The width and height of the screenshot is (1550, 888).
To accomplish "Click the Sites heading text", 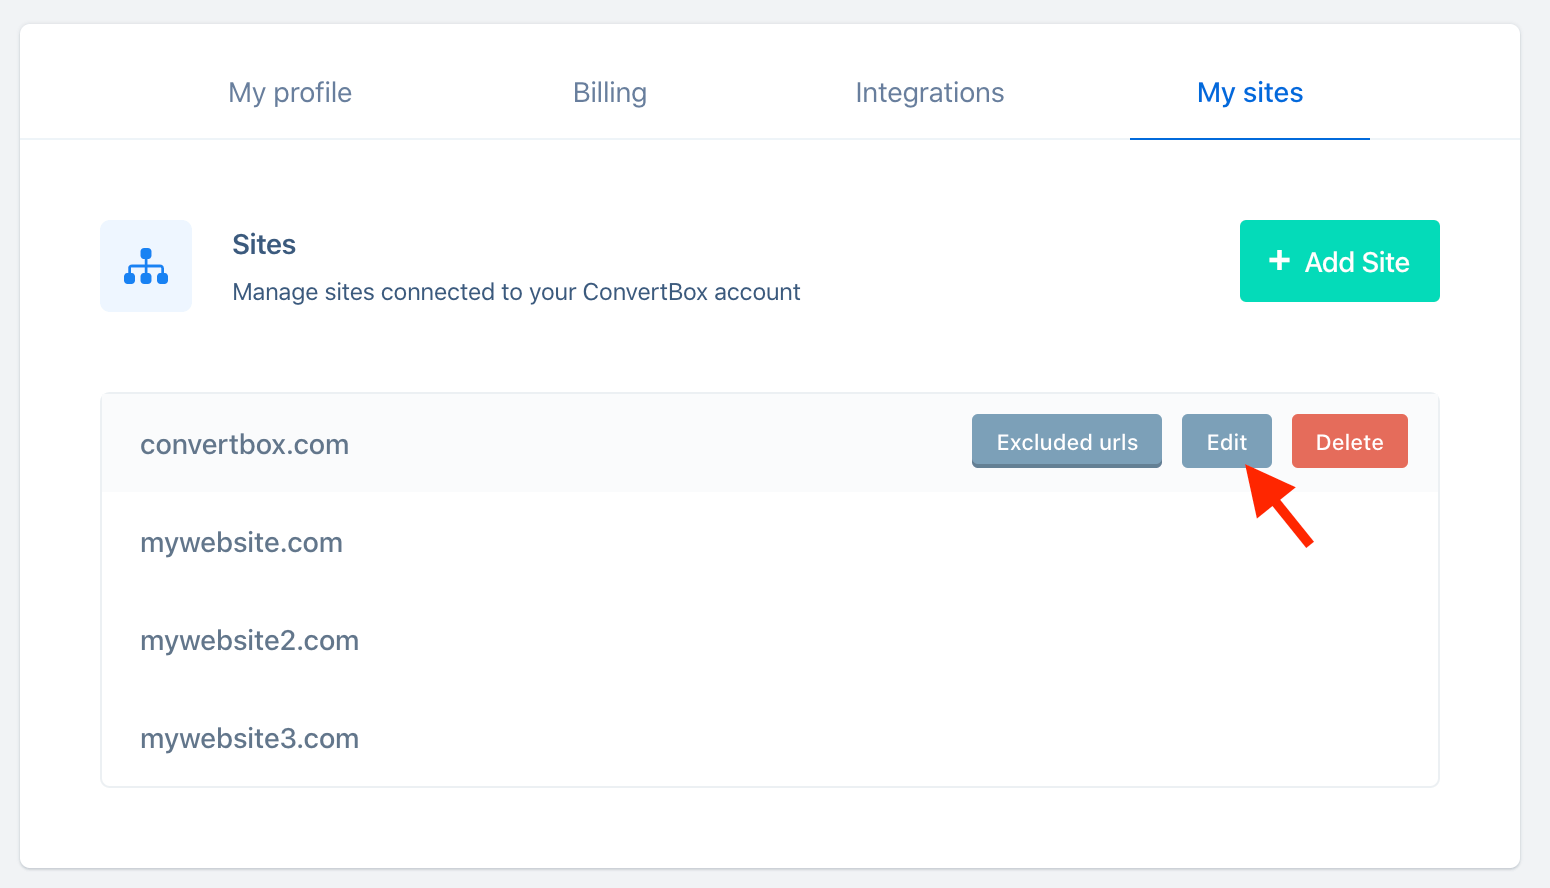I will click(264, 245).
